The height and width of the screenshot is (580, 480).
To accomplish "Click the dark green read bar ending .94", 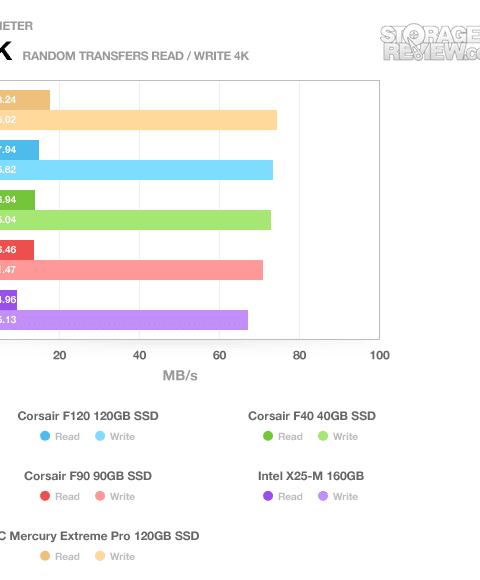I will point(17,200).
